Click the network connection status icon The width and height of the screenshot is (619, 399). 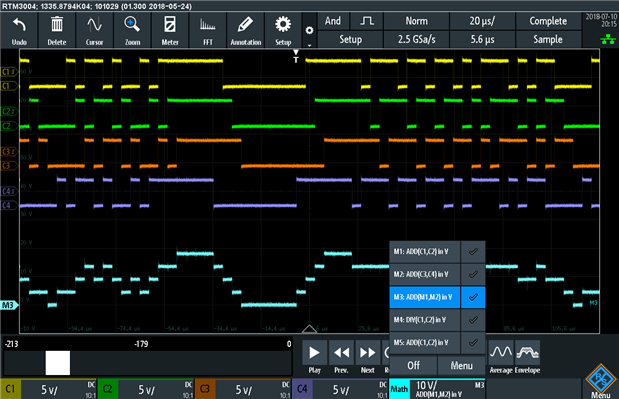tap(608, 39)
